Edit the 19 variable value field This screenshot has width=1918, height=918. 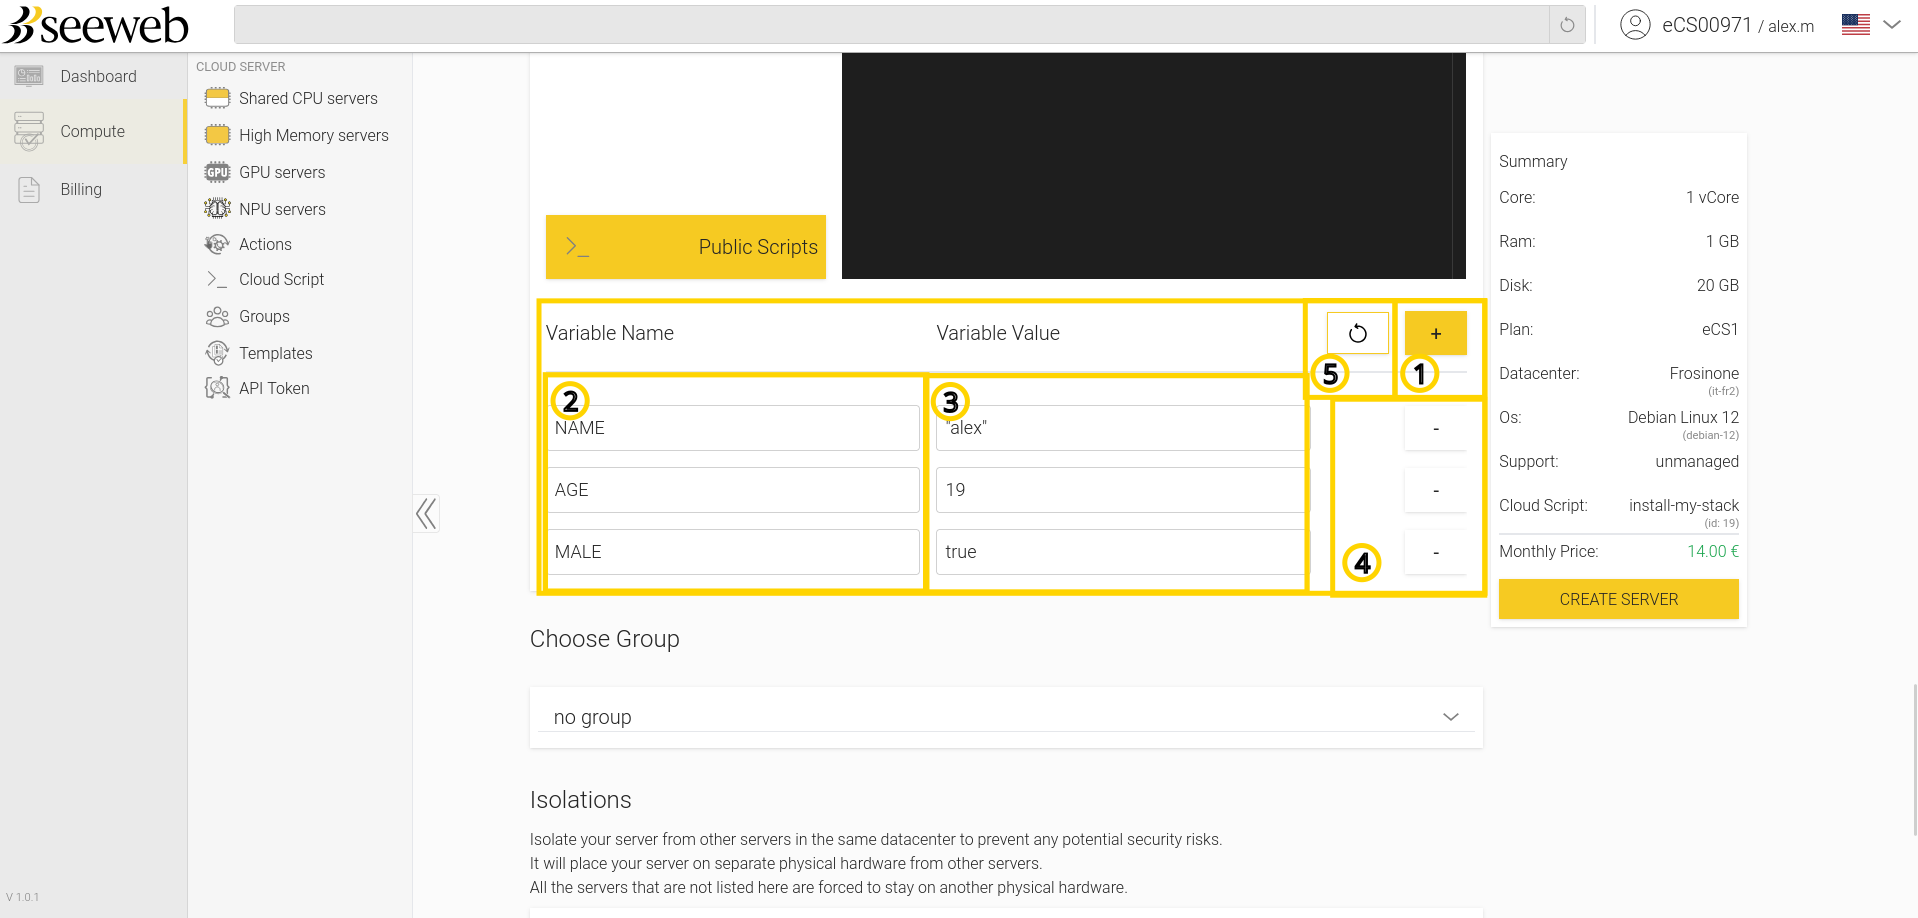[x=1121, y=490]
